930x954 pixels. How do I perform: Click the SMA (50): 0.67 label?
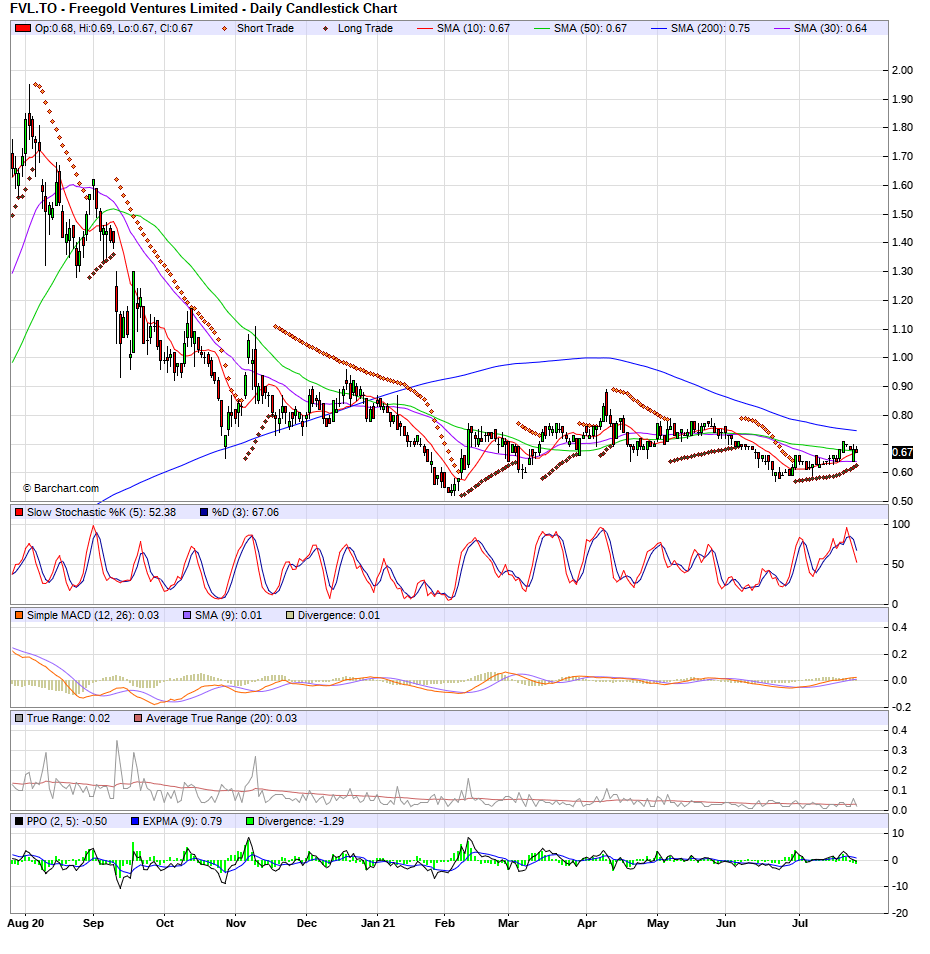click(590, 28)
